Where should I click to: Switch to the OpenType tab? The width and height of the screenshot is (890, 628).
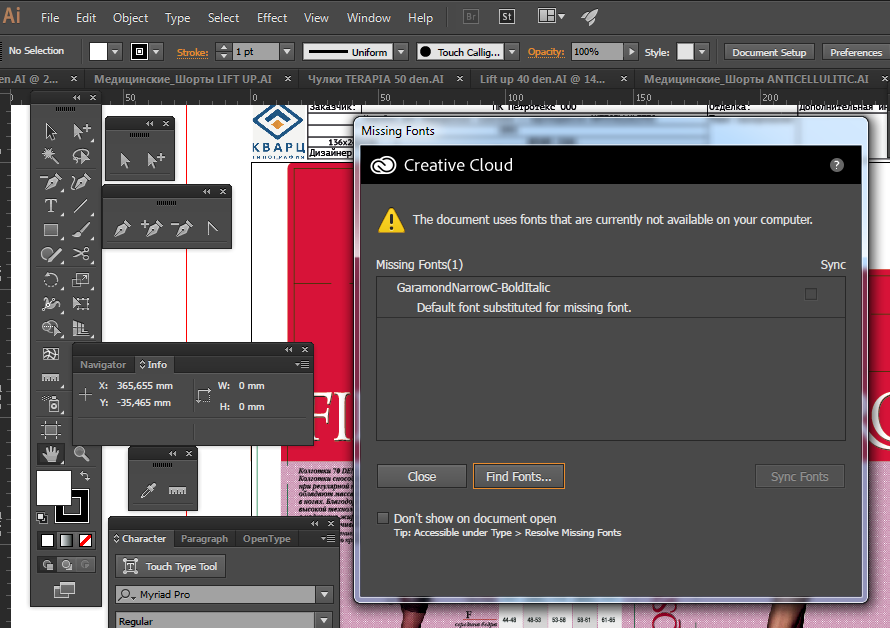[267, 538]
